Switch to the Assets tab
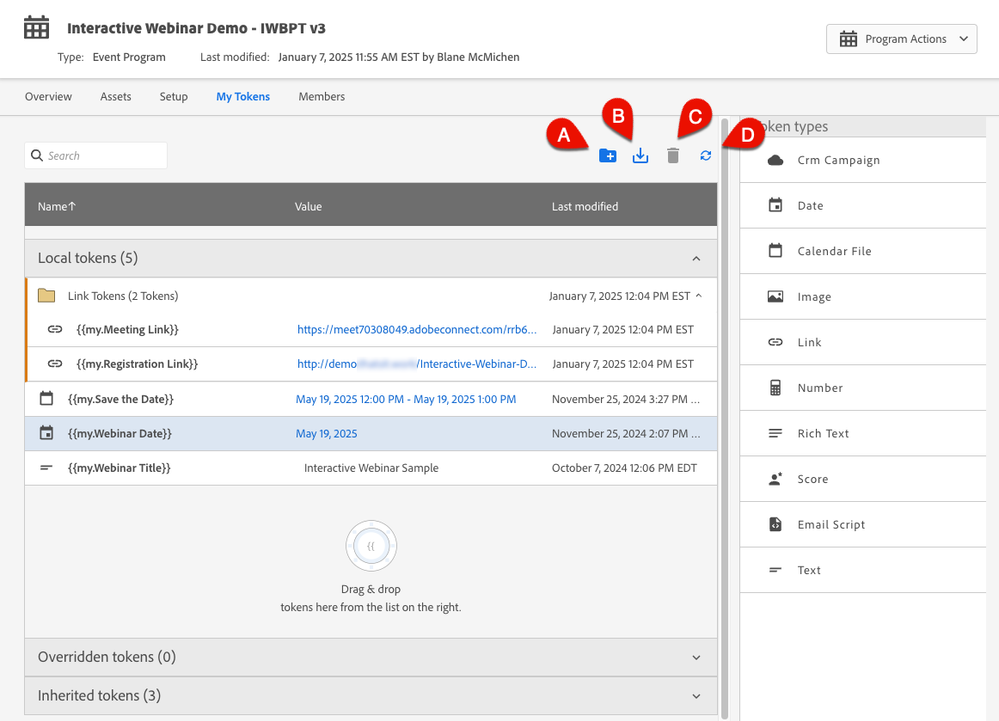This screenshot has width=999, height=721. (115, 97)
